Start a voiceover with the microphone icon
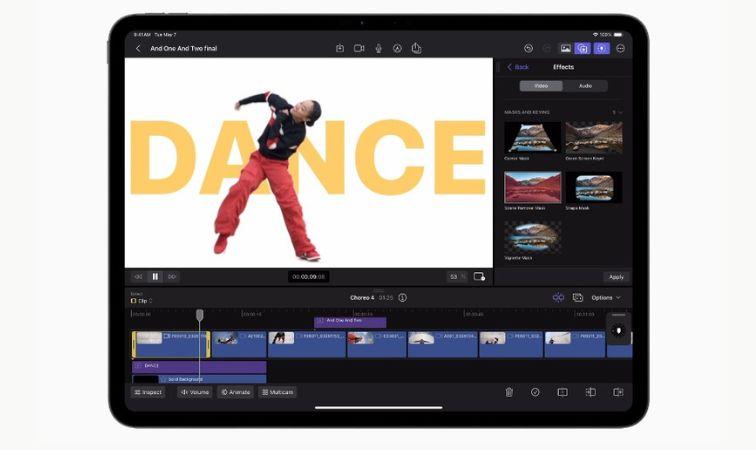Screen dimensions: 756x450 pyautogui.click(x=378, y=48)
